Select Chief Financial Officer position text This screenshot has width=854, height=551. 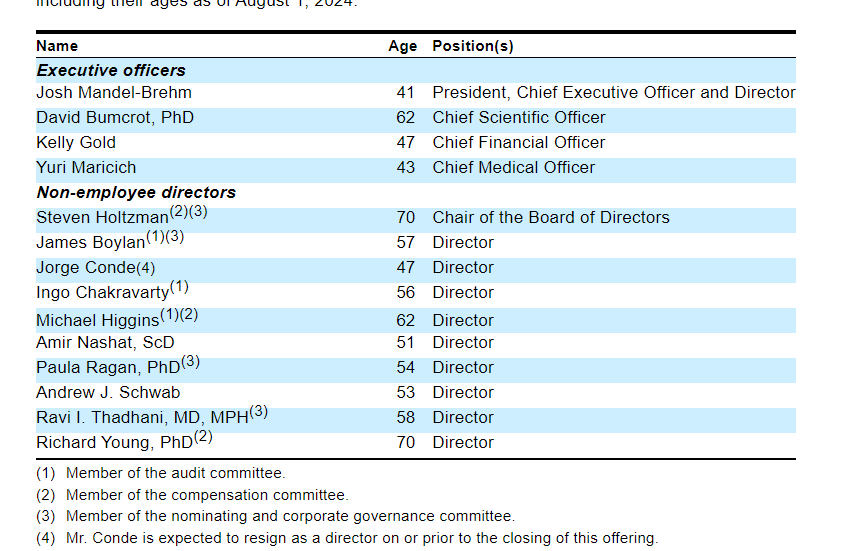pyautogui.click(x=519, y=143)
